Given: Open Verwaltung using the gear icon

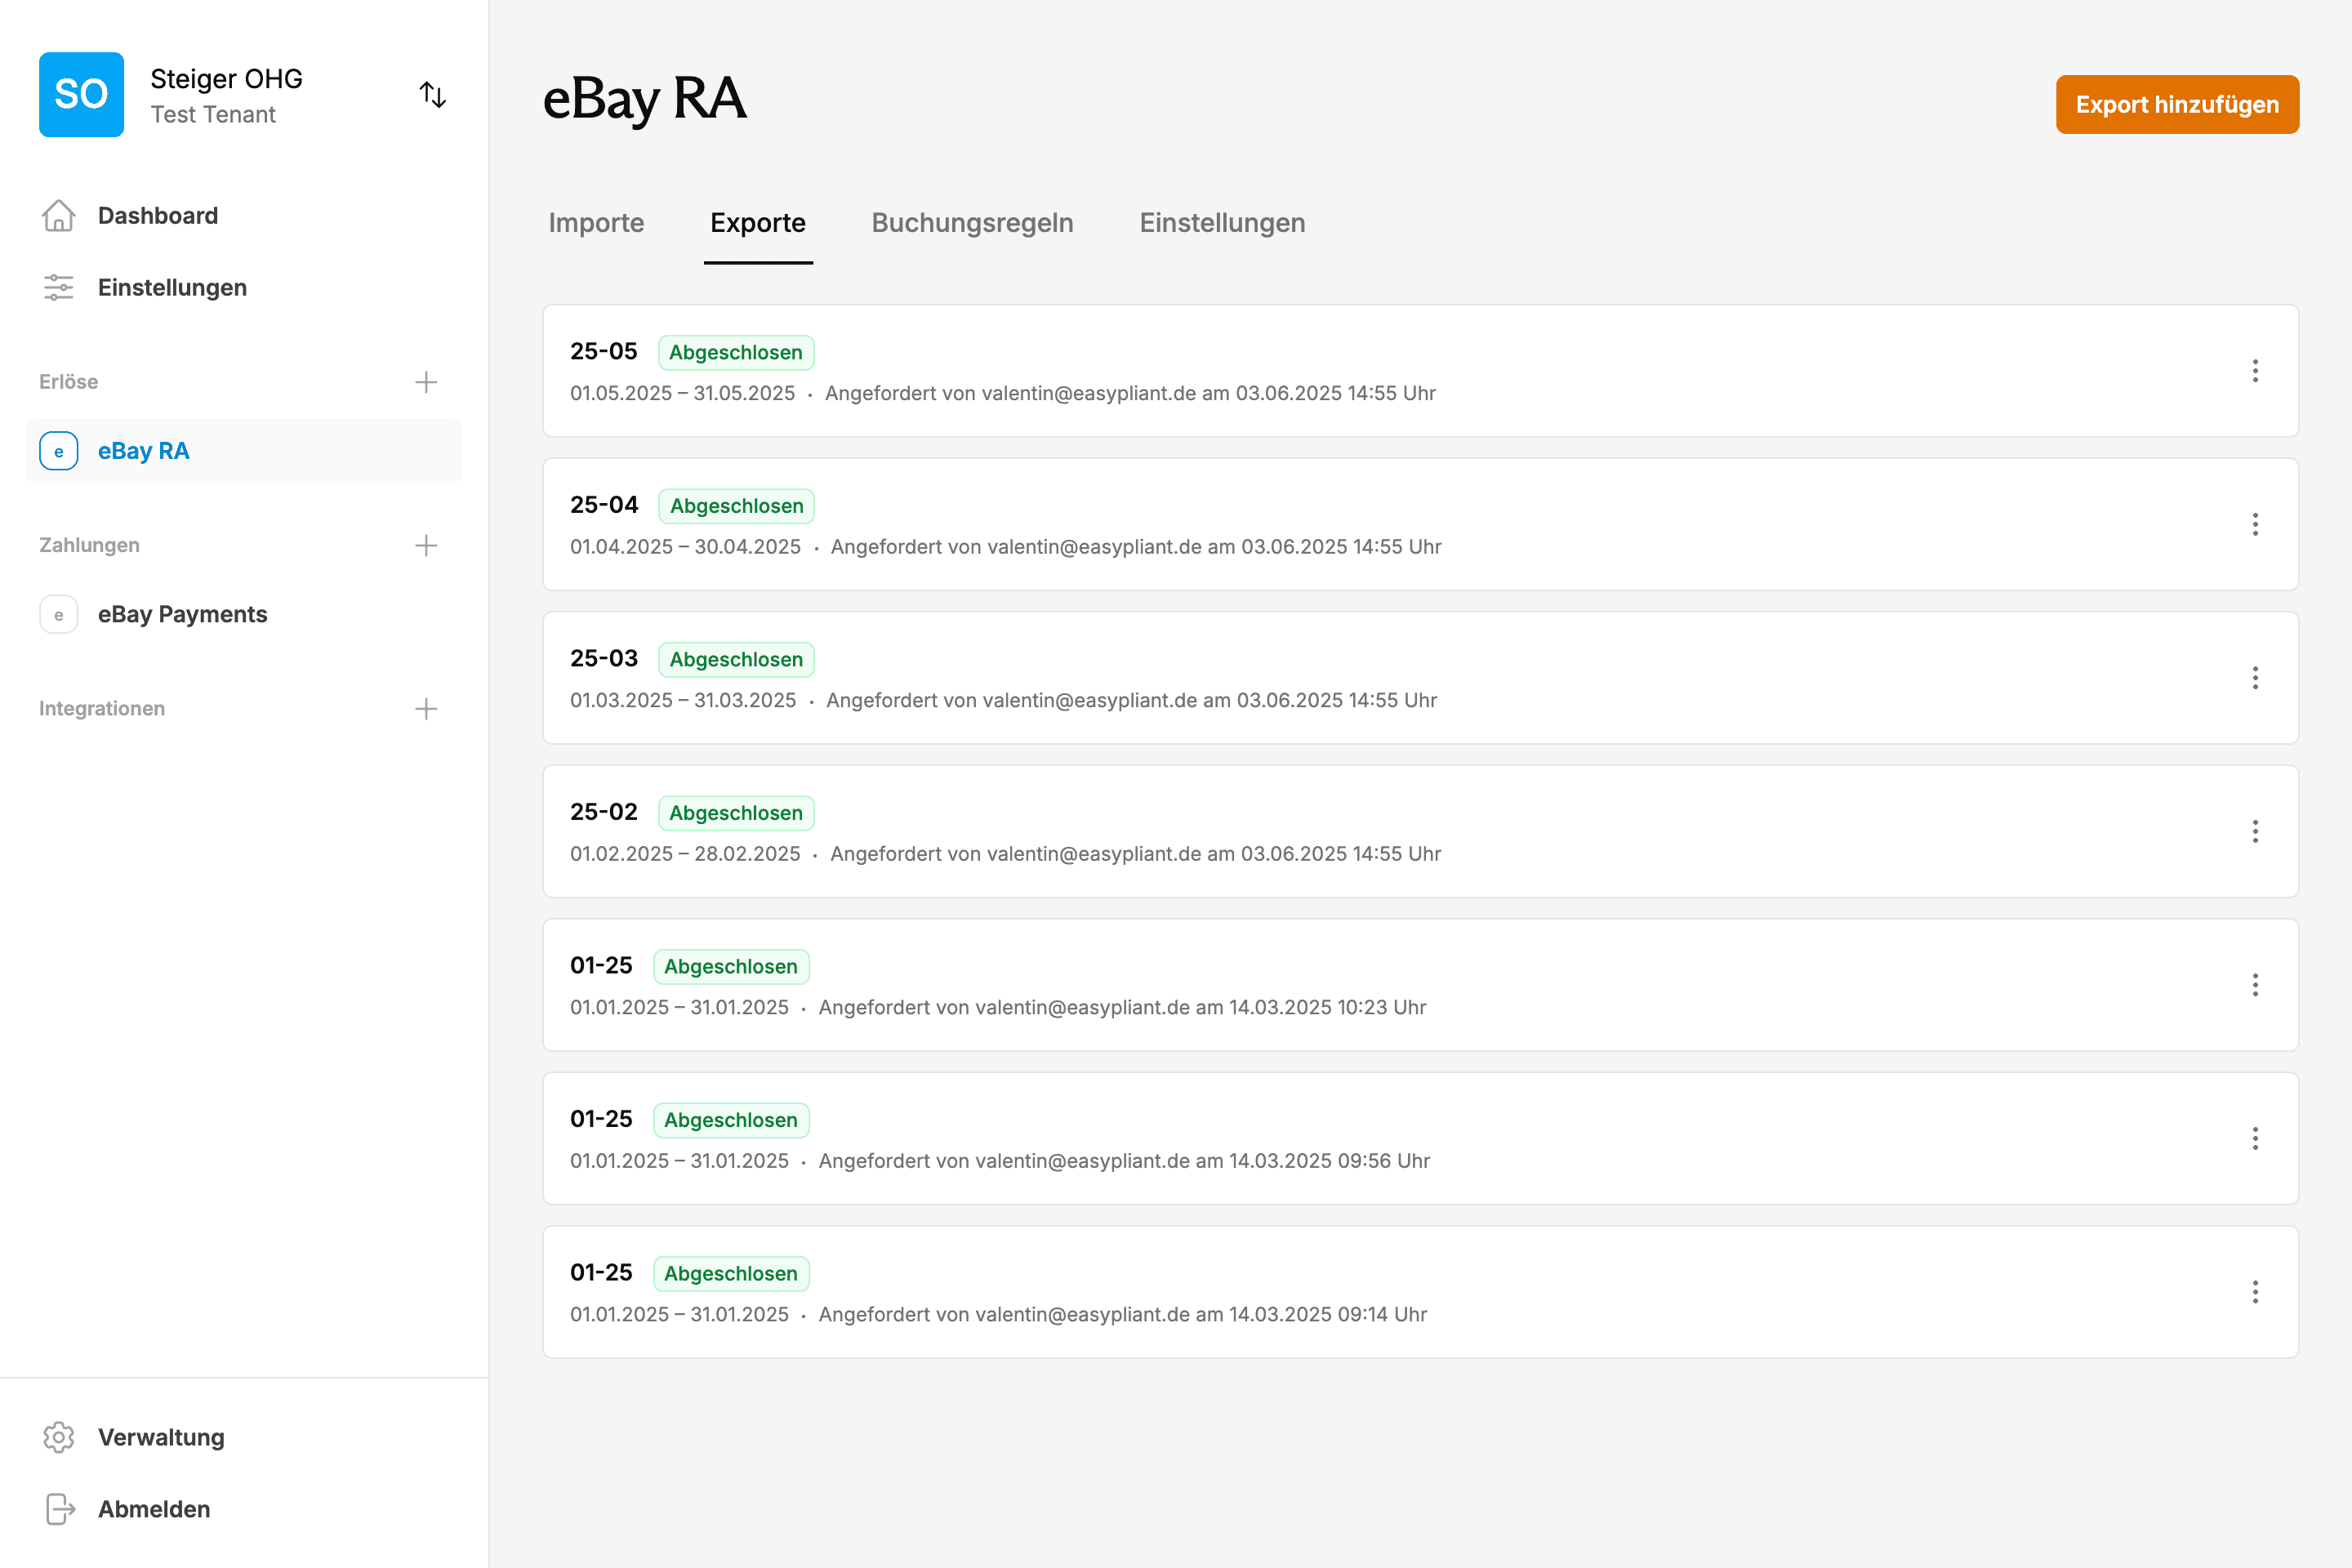Looking at the screenshot, I should coord(58,1437).
